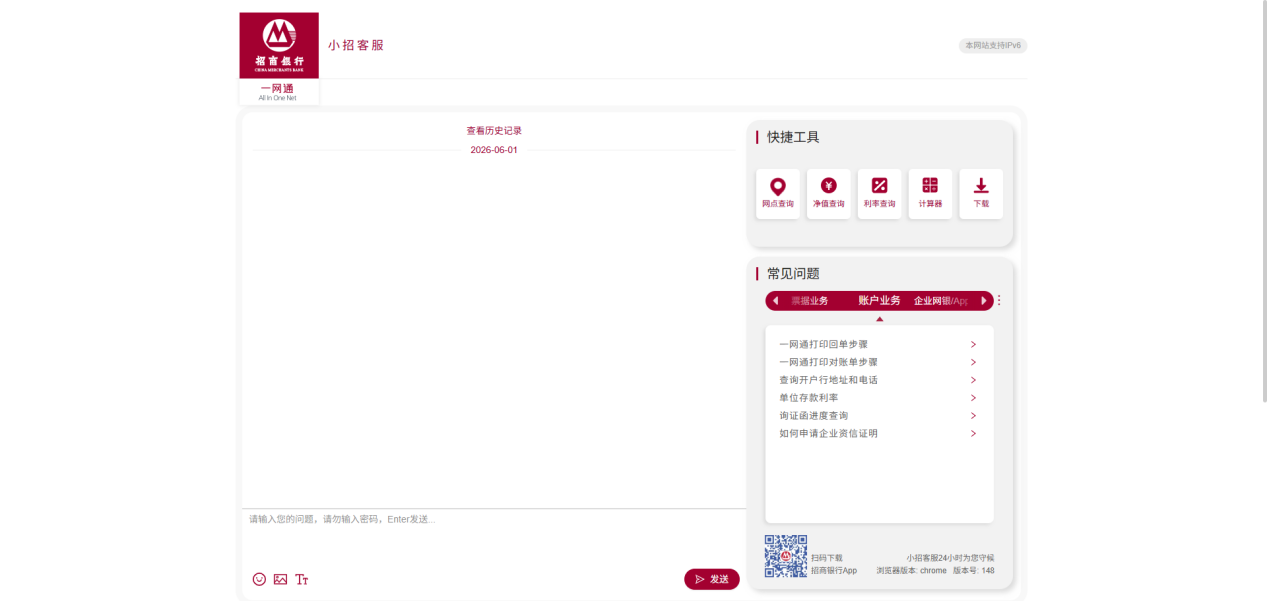1267x601 pixels.
Task: Change font size with the Tt icon
Action: click(302, 579)
